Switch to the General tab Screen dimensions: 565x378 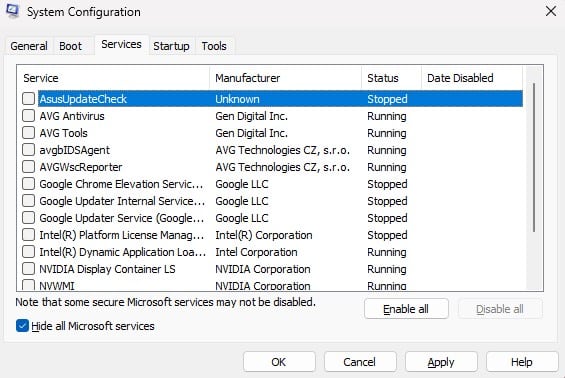(29, 46)
